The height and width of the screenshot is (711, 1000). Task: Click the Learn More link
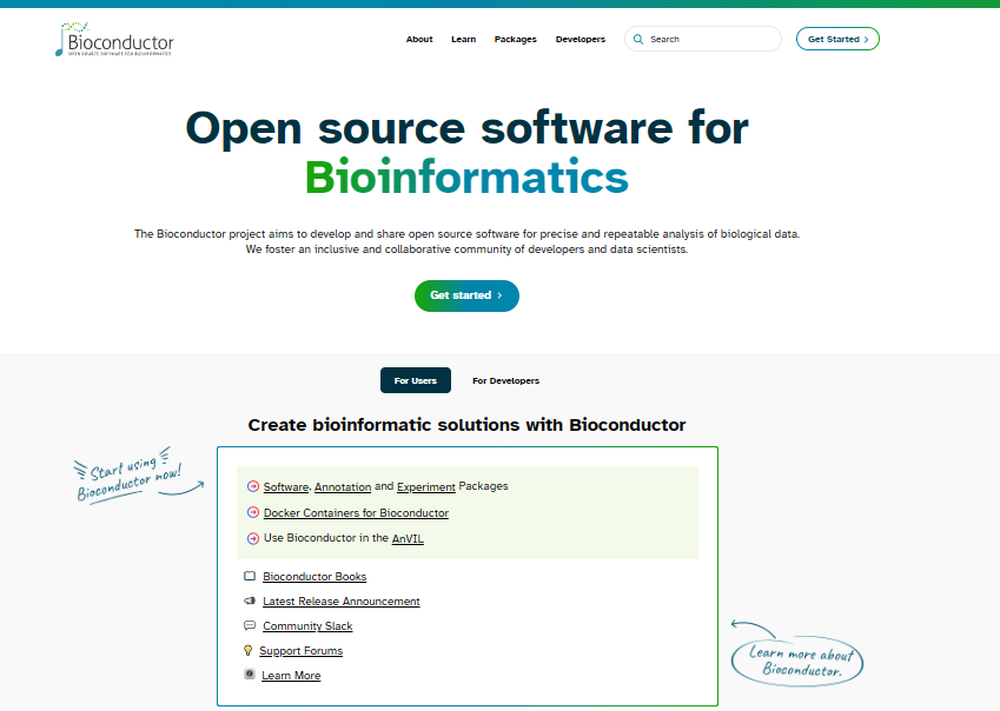click(291, 675)
